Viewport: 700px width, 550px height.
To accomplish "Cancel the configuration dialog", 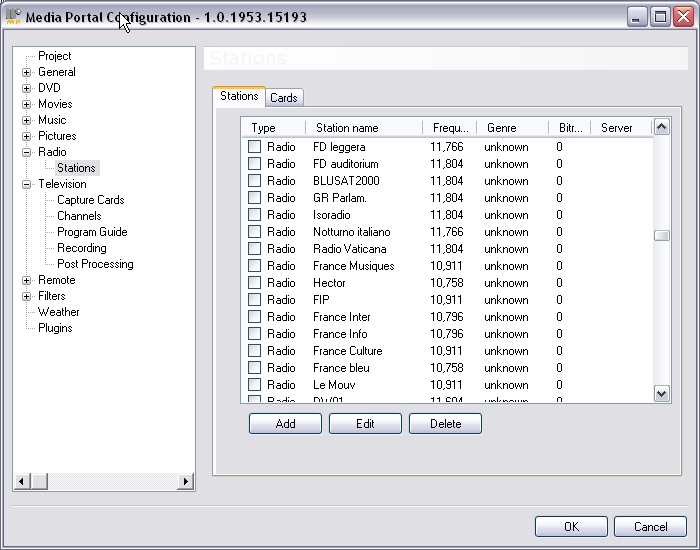I will [x=650, y=526].
